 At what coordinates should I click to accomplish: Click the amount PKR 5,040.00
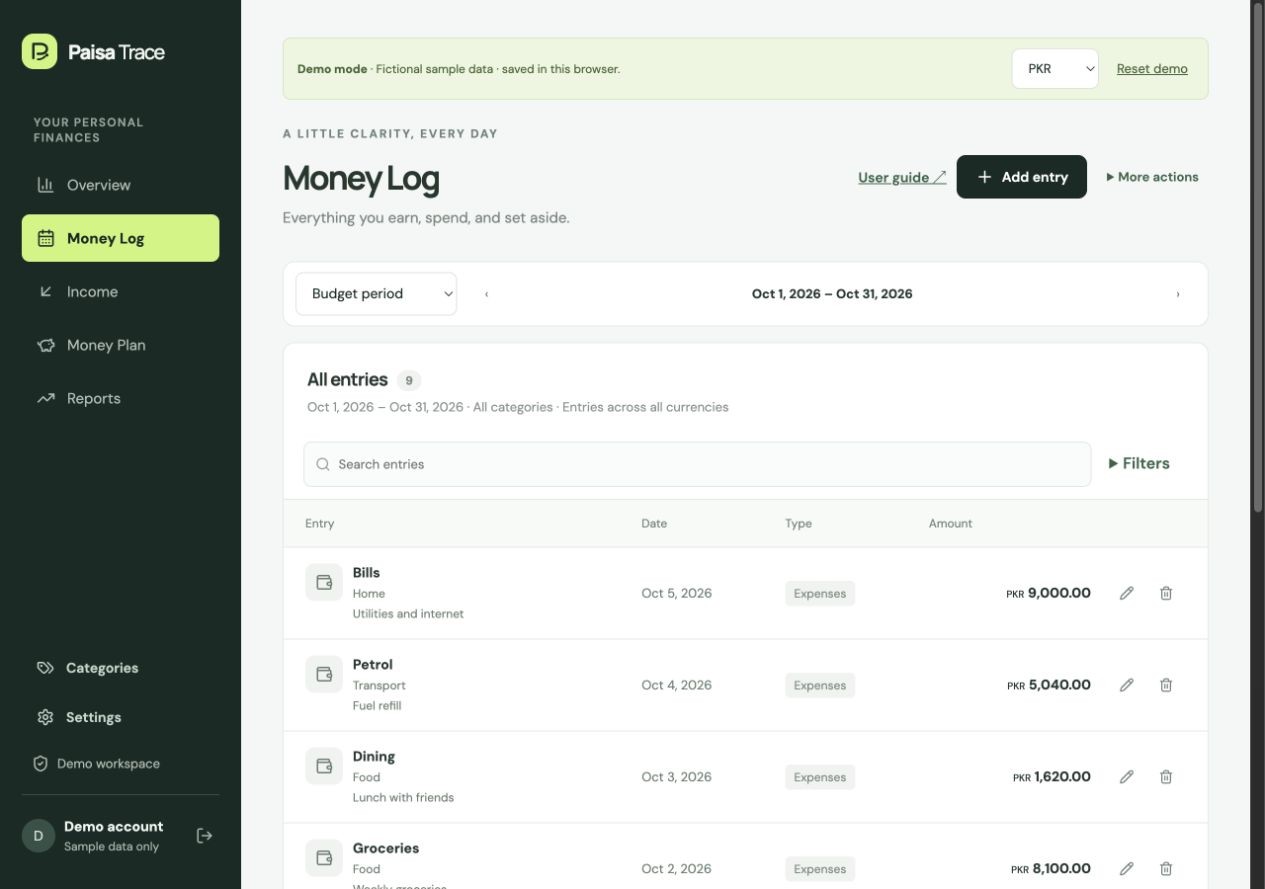tap(1048, 685)
